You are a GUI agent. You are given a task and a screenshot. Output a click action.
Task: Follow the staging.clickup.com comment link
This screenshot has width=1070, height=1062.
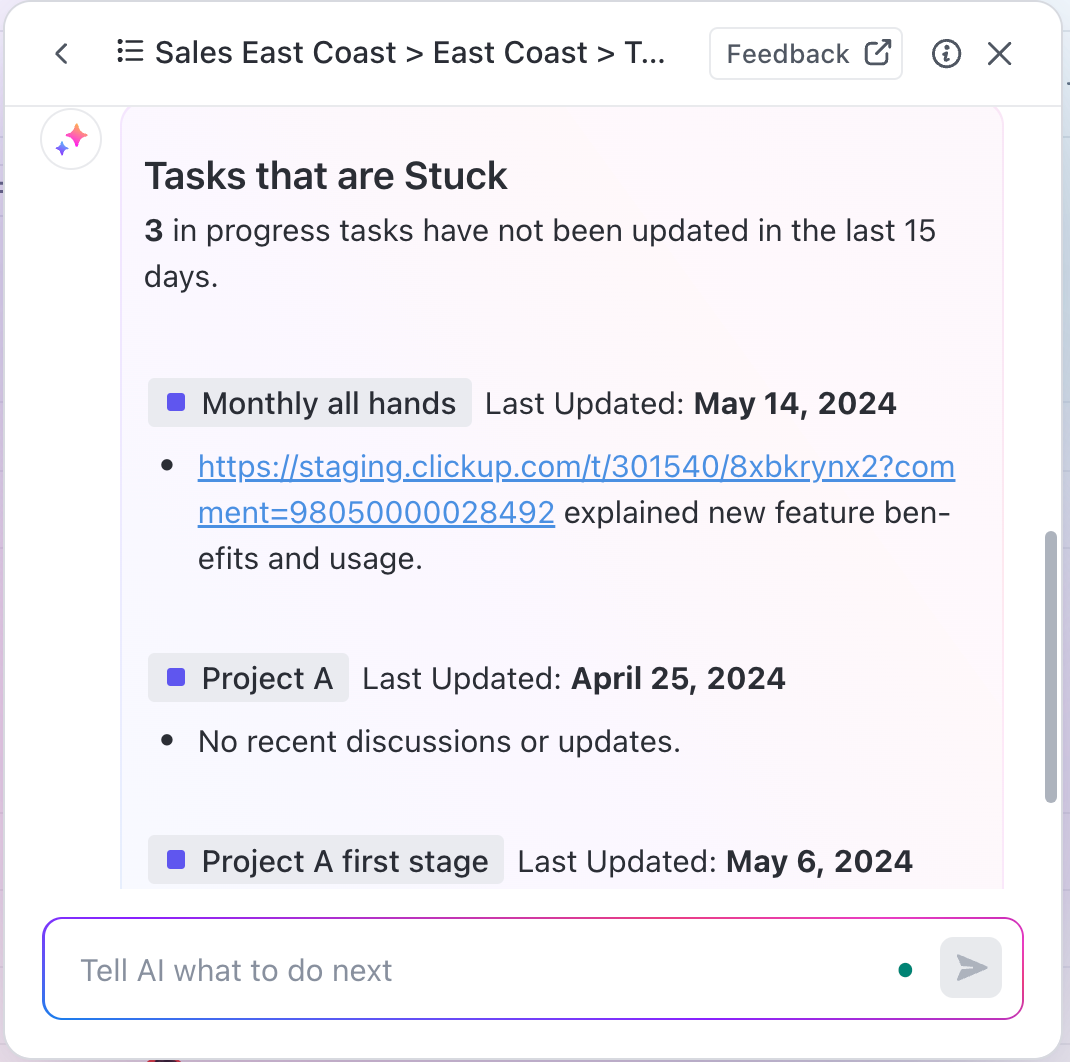(x=576, y=489)
